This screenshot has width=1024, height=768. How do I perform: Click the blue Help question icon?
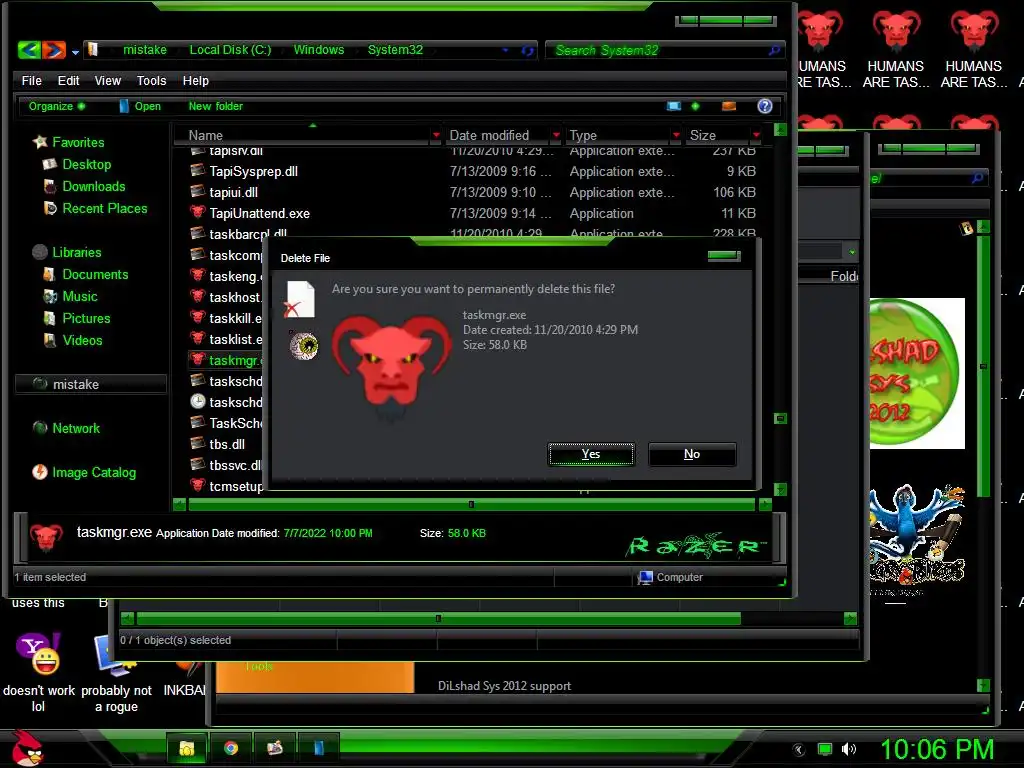click(x=765, y=106)
